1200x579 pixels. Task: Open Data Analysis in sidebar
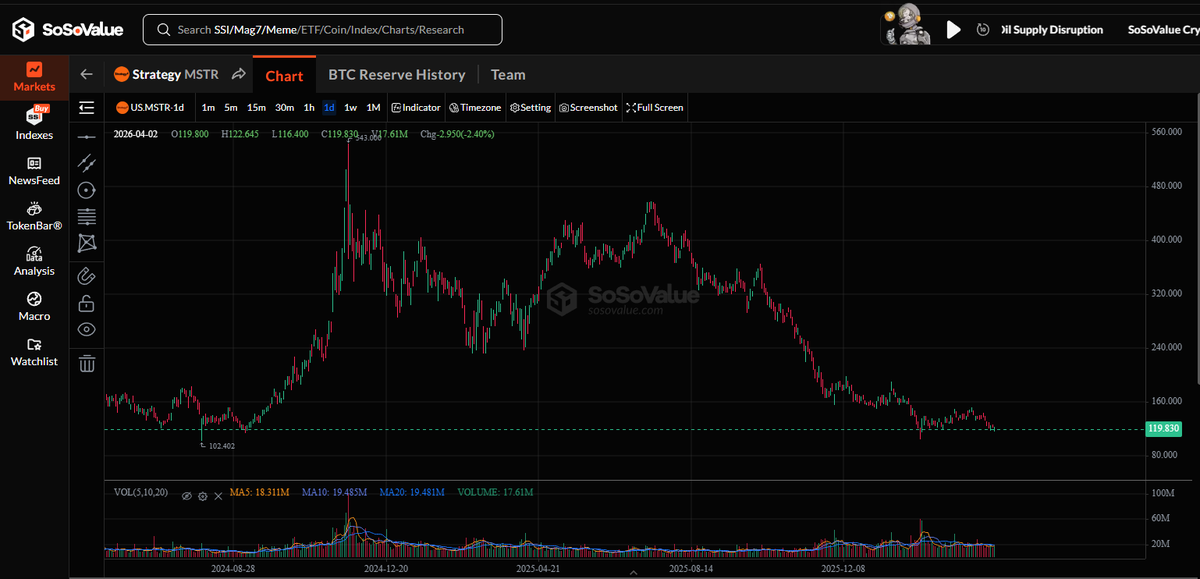click(34, 261)
